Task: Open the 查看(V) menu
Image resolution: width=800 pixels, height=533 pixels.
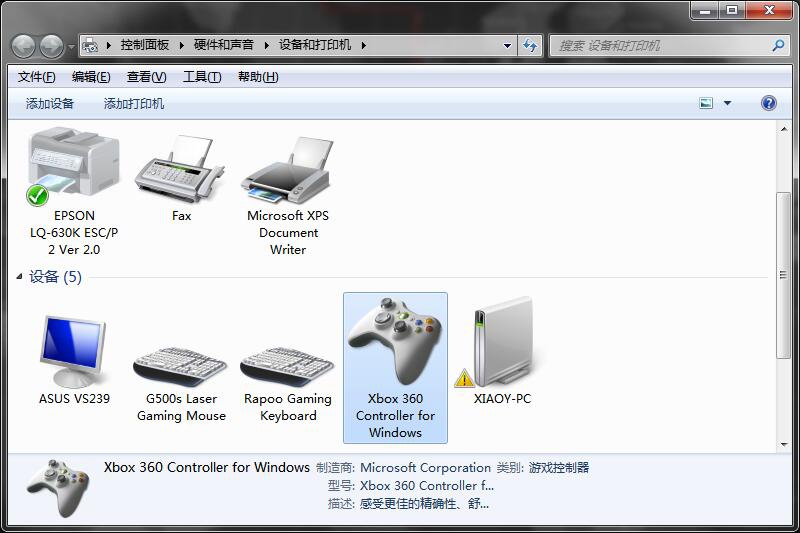Action: point(146,77)
